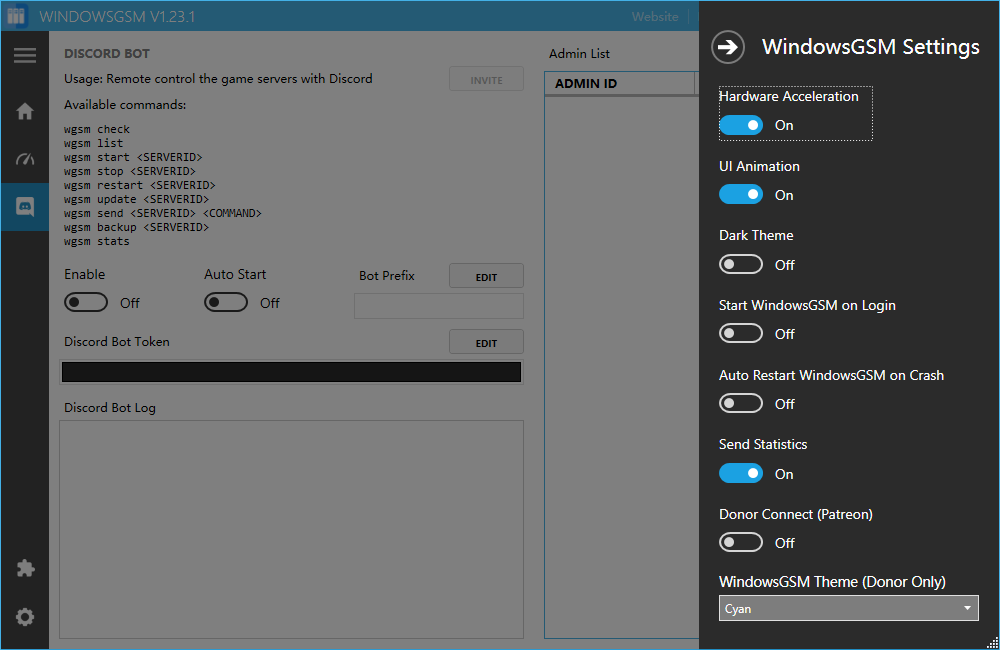Go to the Home page icon
1000x650 pixels.
point(25,111)
